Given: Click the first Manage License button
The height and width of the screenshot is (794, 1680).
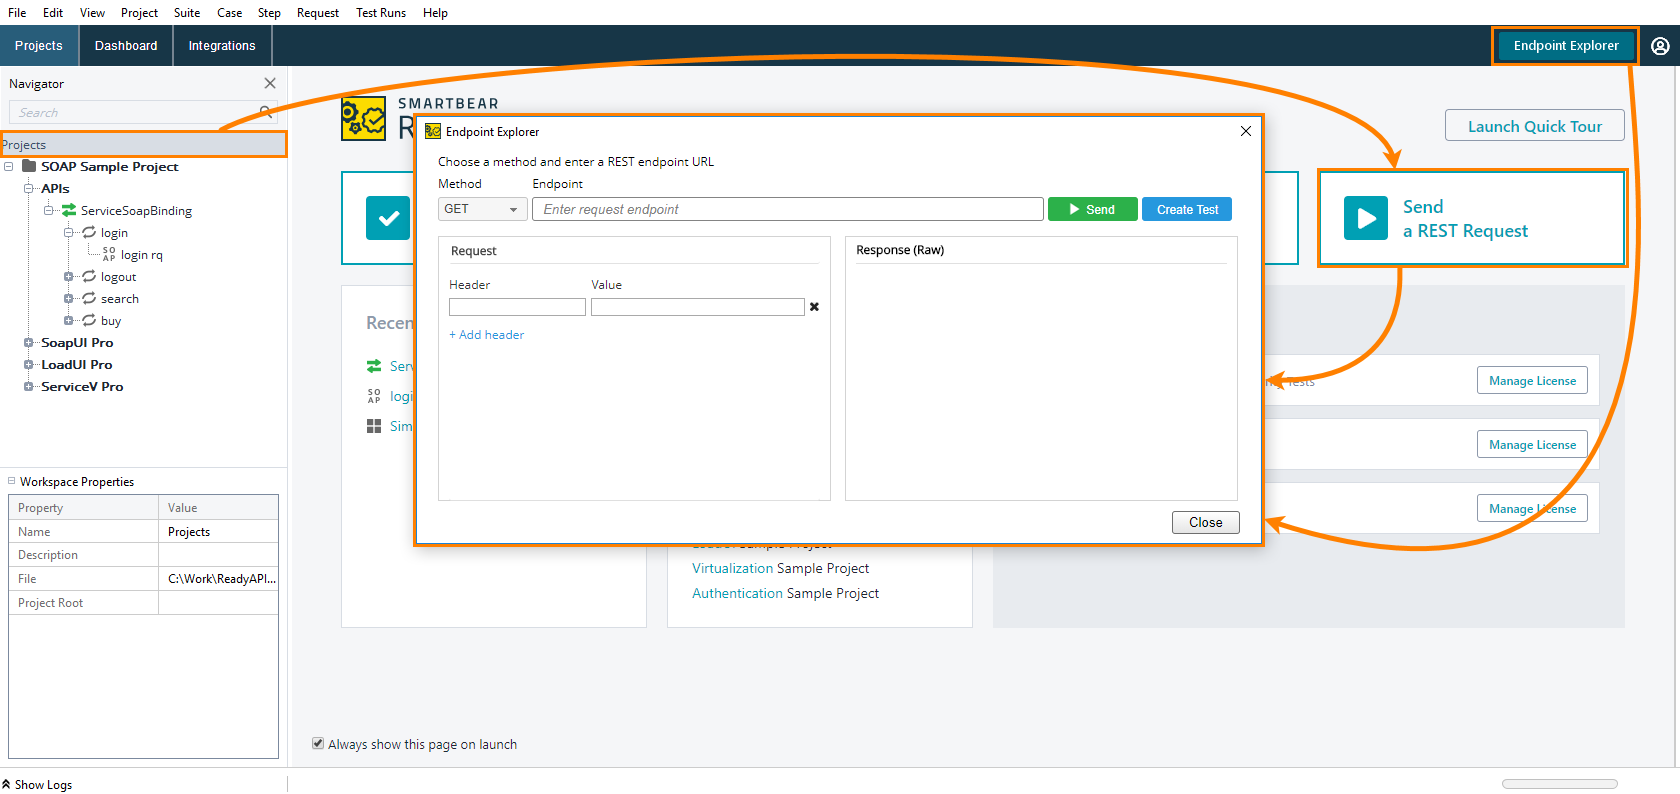Looking at the screenshot, I should [x=1532, y=380].
